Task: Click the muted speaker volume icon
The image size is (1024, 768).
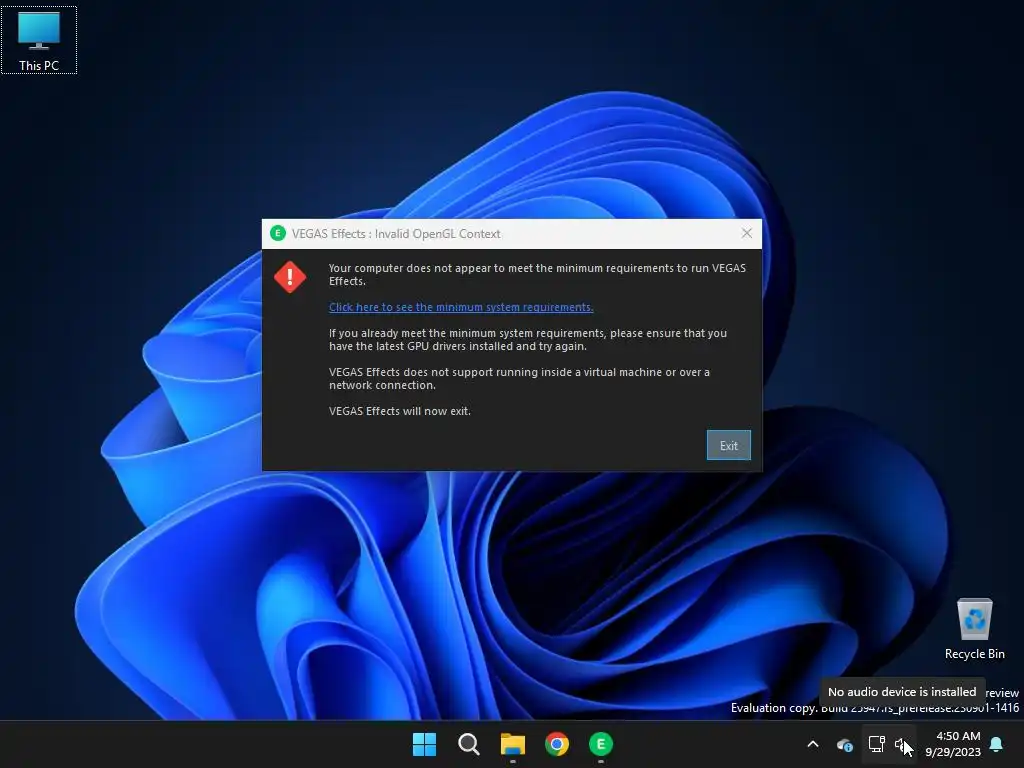Action: (x=903, y=744)
